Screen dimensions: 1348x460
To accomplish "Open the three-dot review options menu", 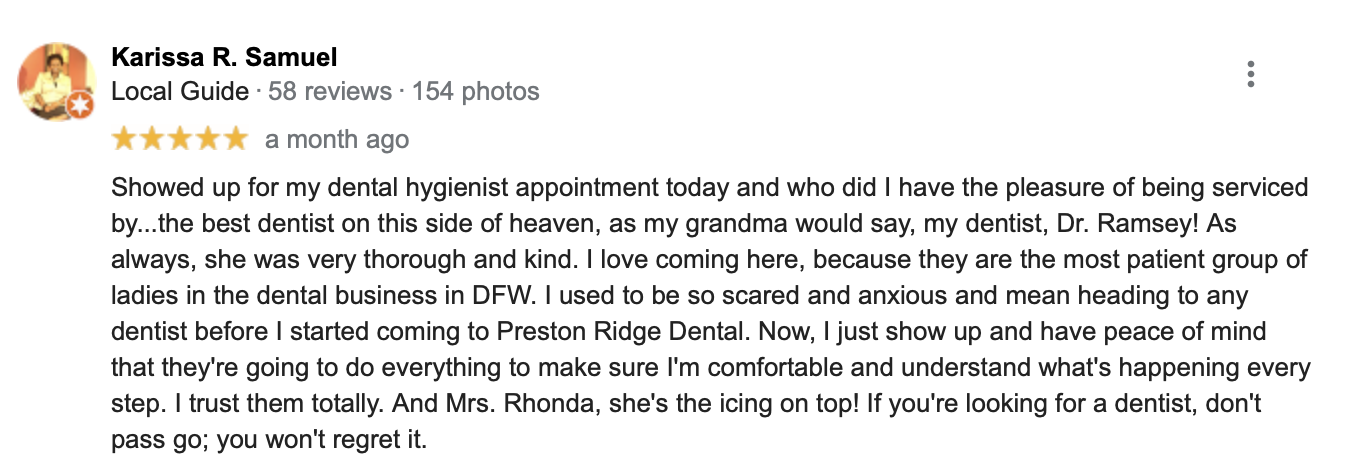I will (1250, 74).
